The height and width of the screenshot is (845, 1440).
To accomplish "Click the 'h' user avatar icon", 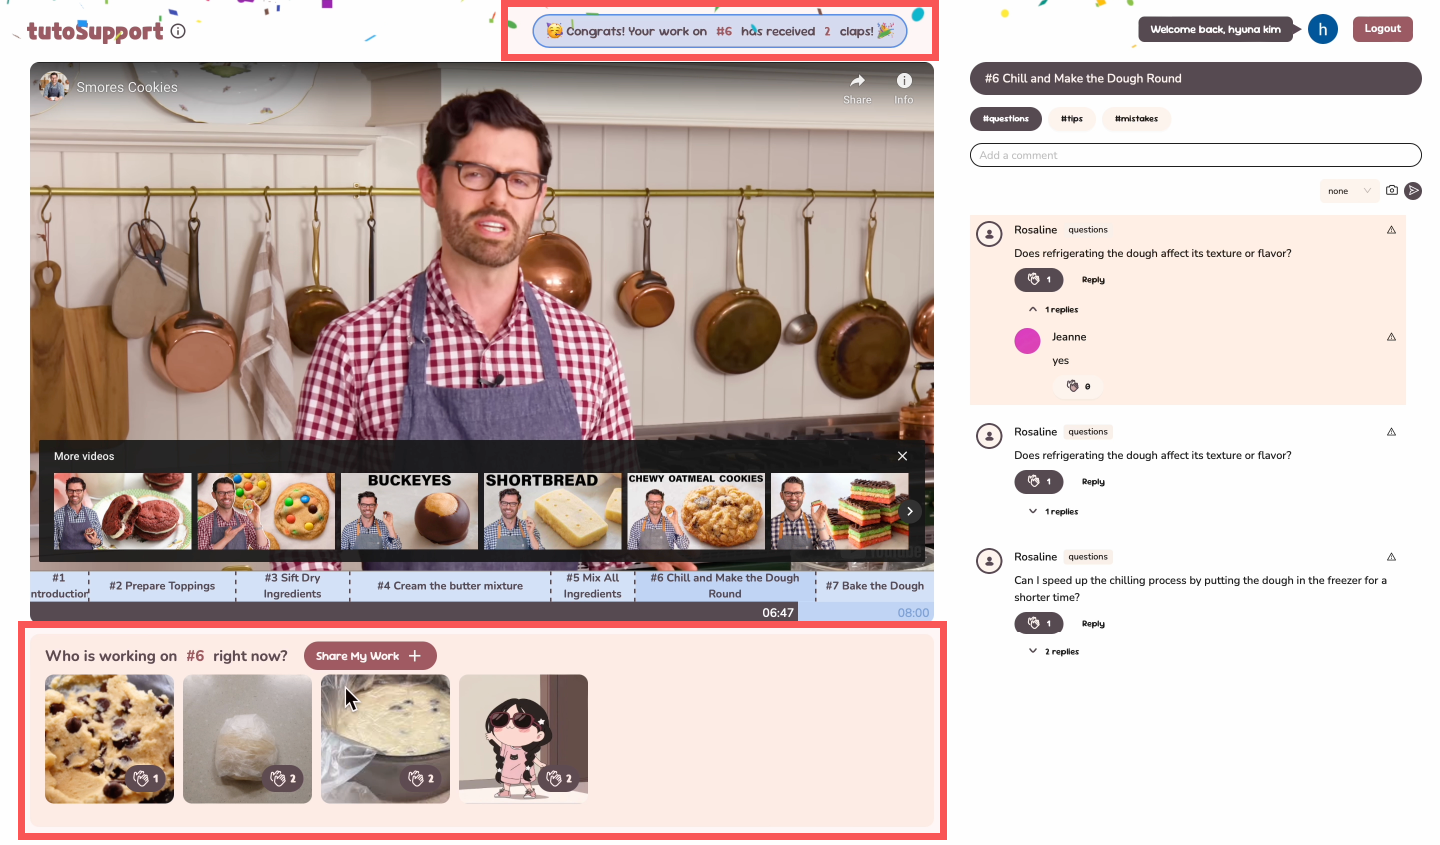I will [x=1322, y=29].
